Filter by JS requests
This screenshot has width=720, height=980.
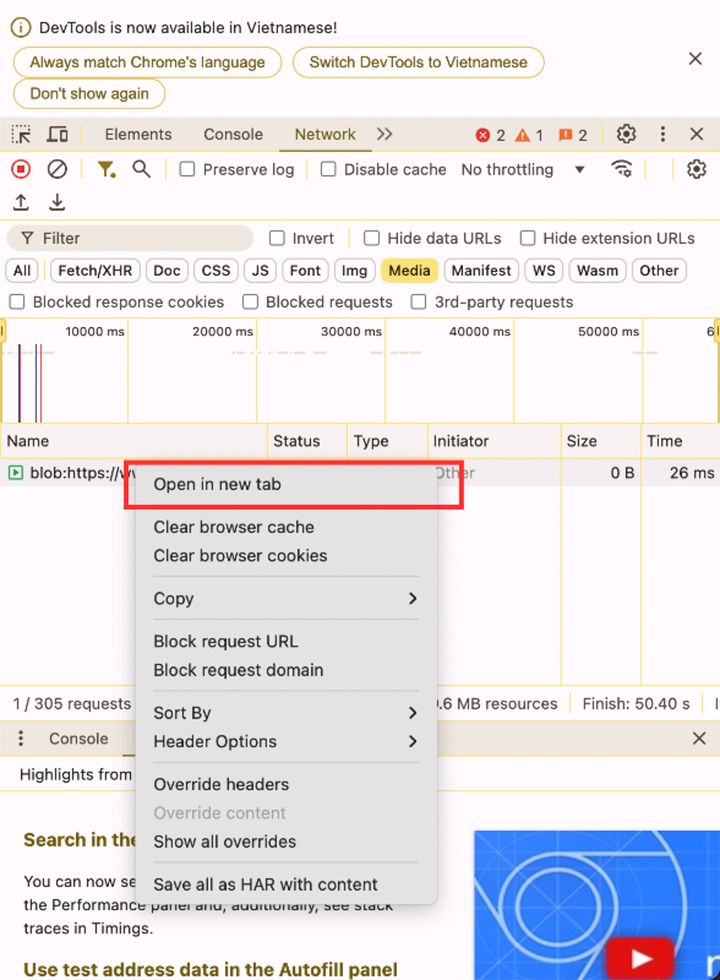pyautogui.click(x=260, y=271)
